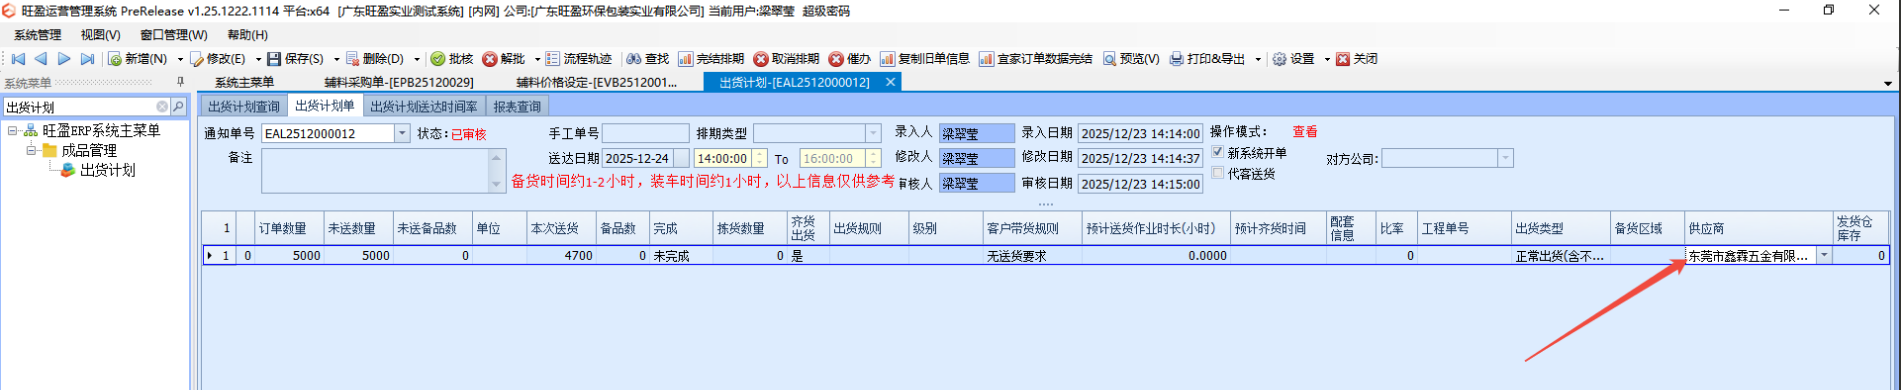Open dropdown arrow next to 保存(S)
The image size is (1901, 390).
[x=336, y=59]
